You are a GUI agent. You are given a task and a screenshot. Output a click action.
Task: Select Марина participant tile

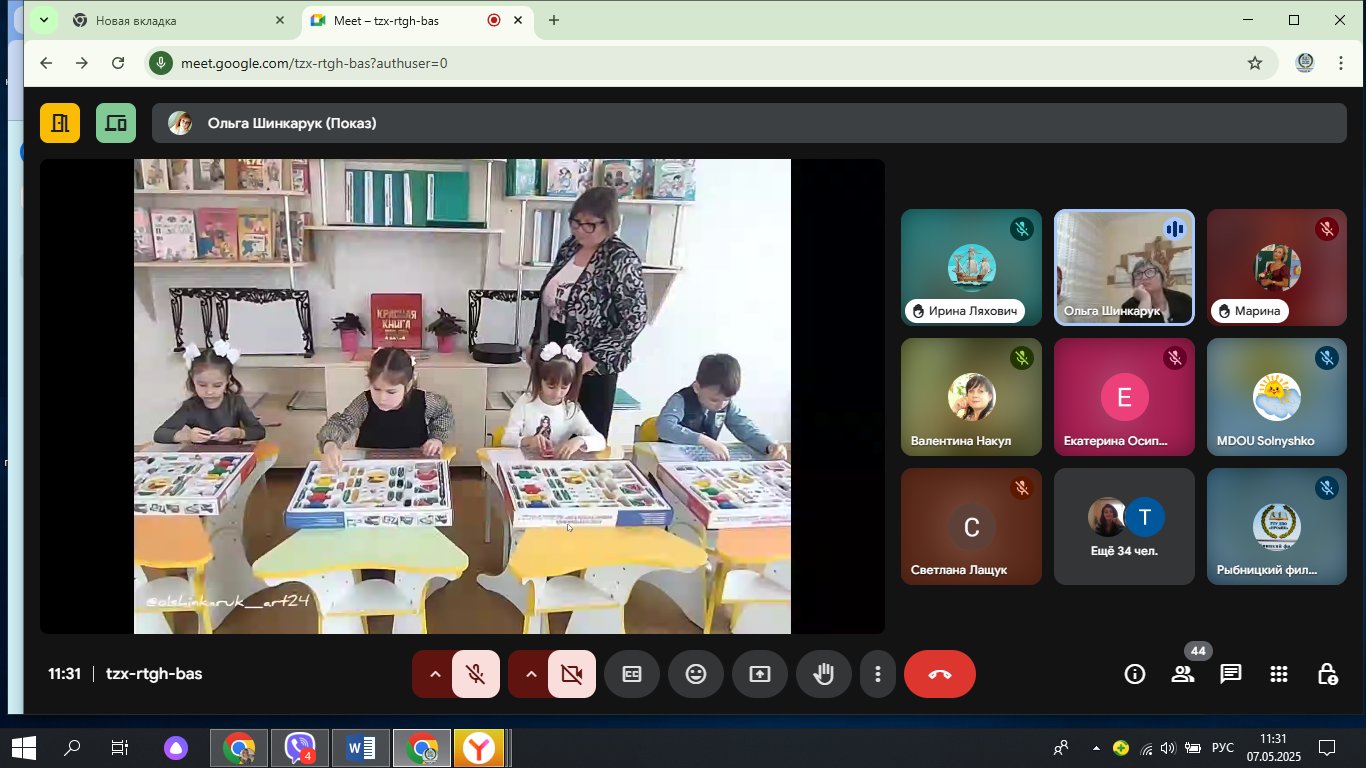pyautogui.click(x=1277, y=268)
